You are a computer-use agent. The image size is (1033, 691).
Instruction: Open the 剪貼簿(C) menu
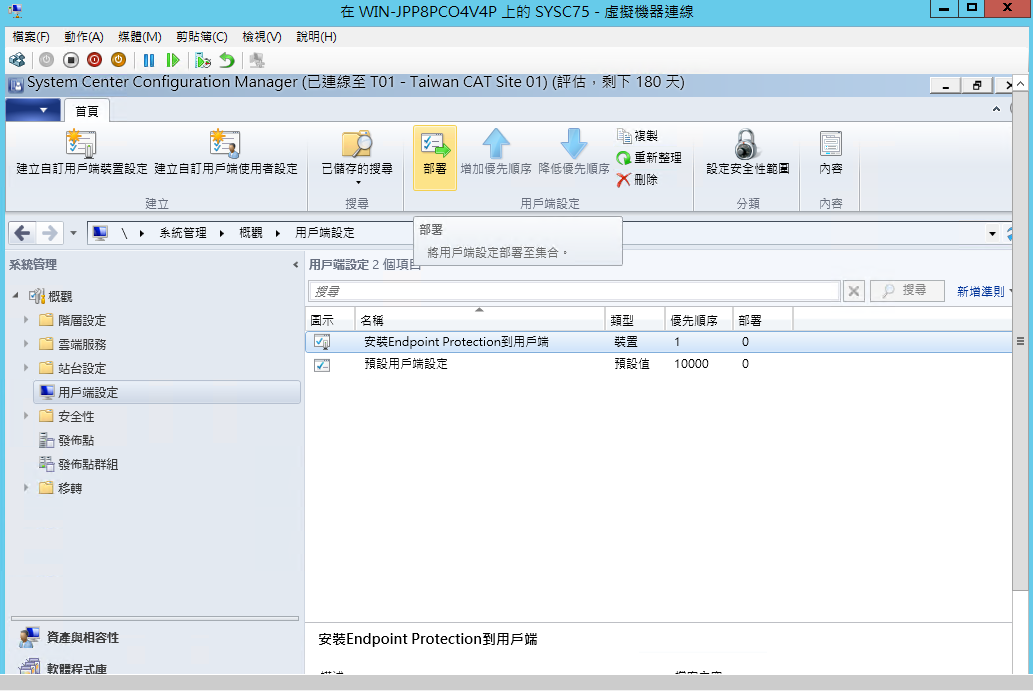click(x=202, y=37)
